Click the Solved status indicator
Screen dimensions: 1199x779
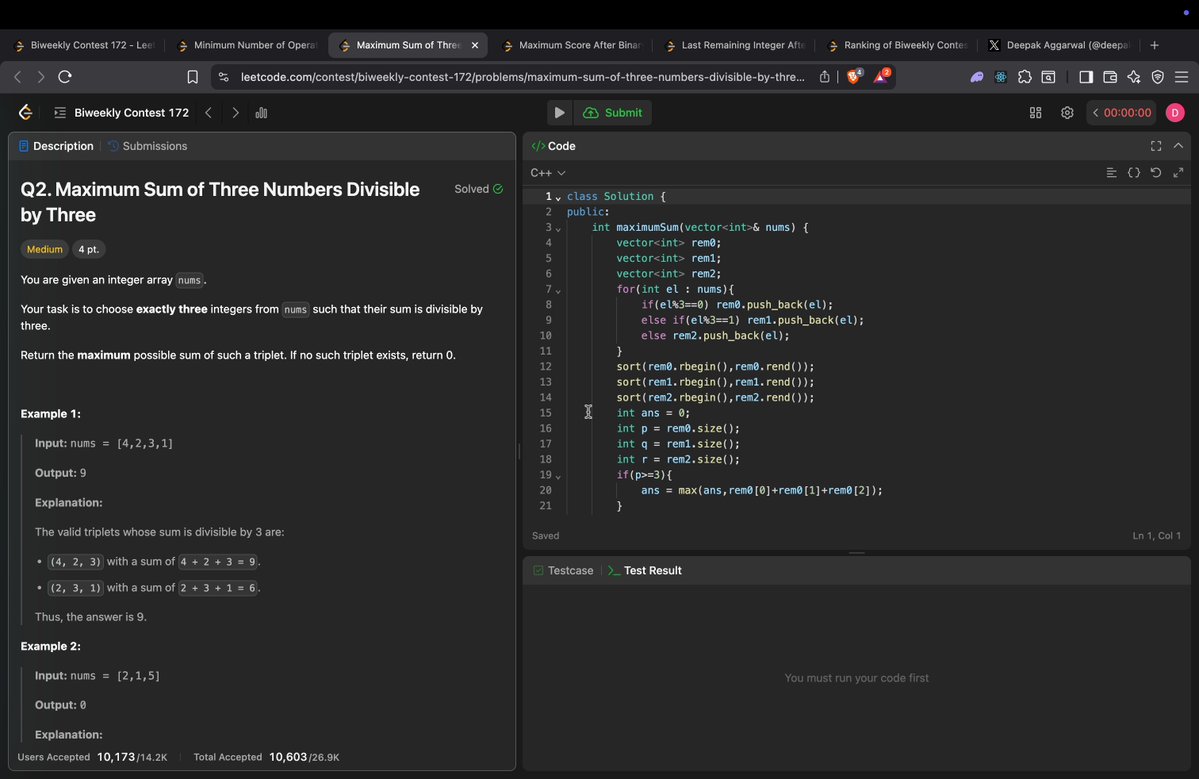coord(479,189)
